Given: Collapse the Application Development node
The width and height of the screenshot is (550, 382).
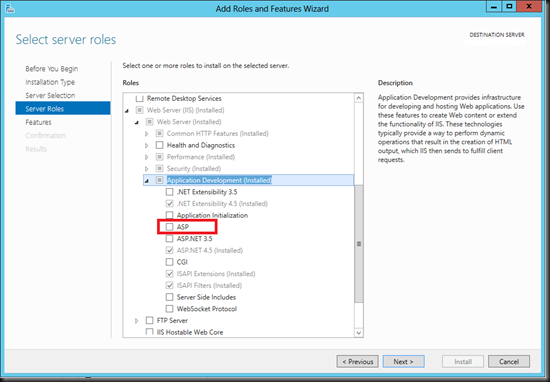Looking at the screenshot, I should point(147,181).
